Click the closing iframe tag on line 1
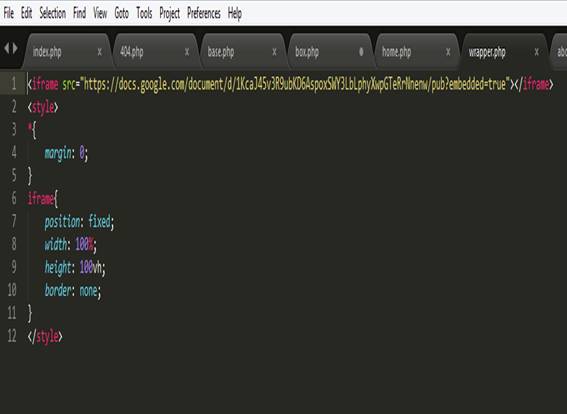 (x=534, y=84)
